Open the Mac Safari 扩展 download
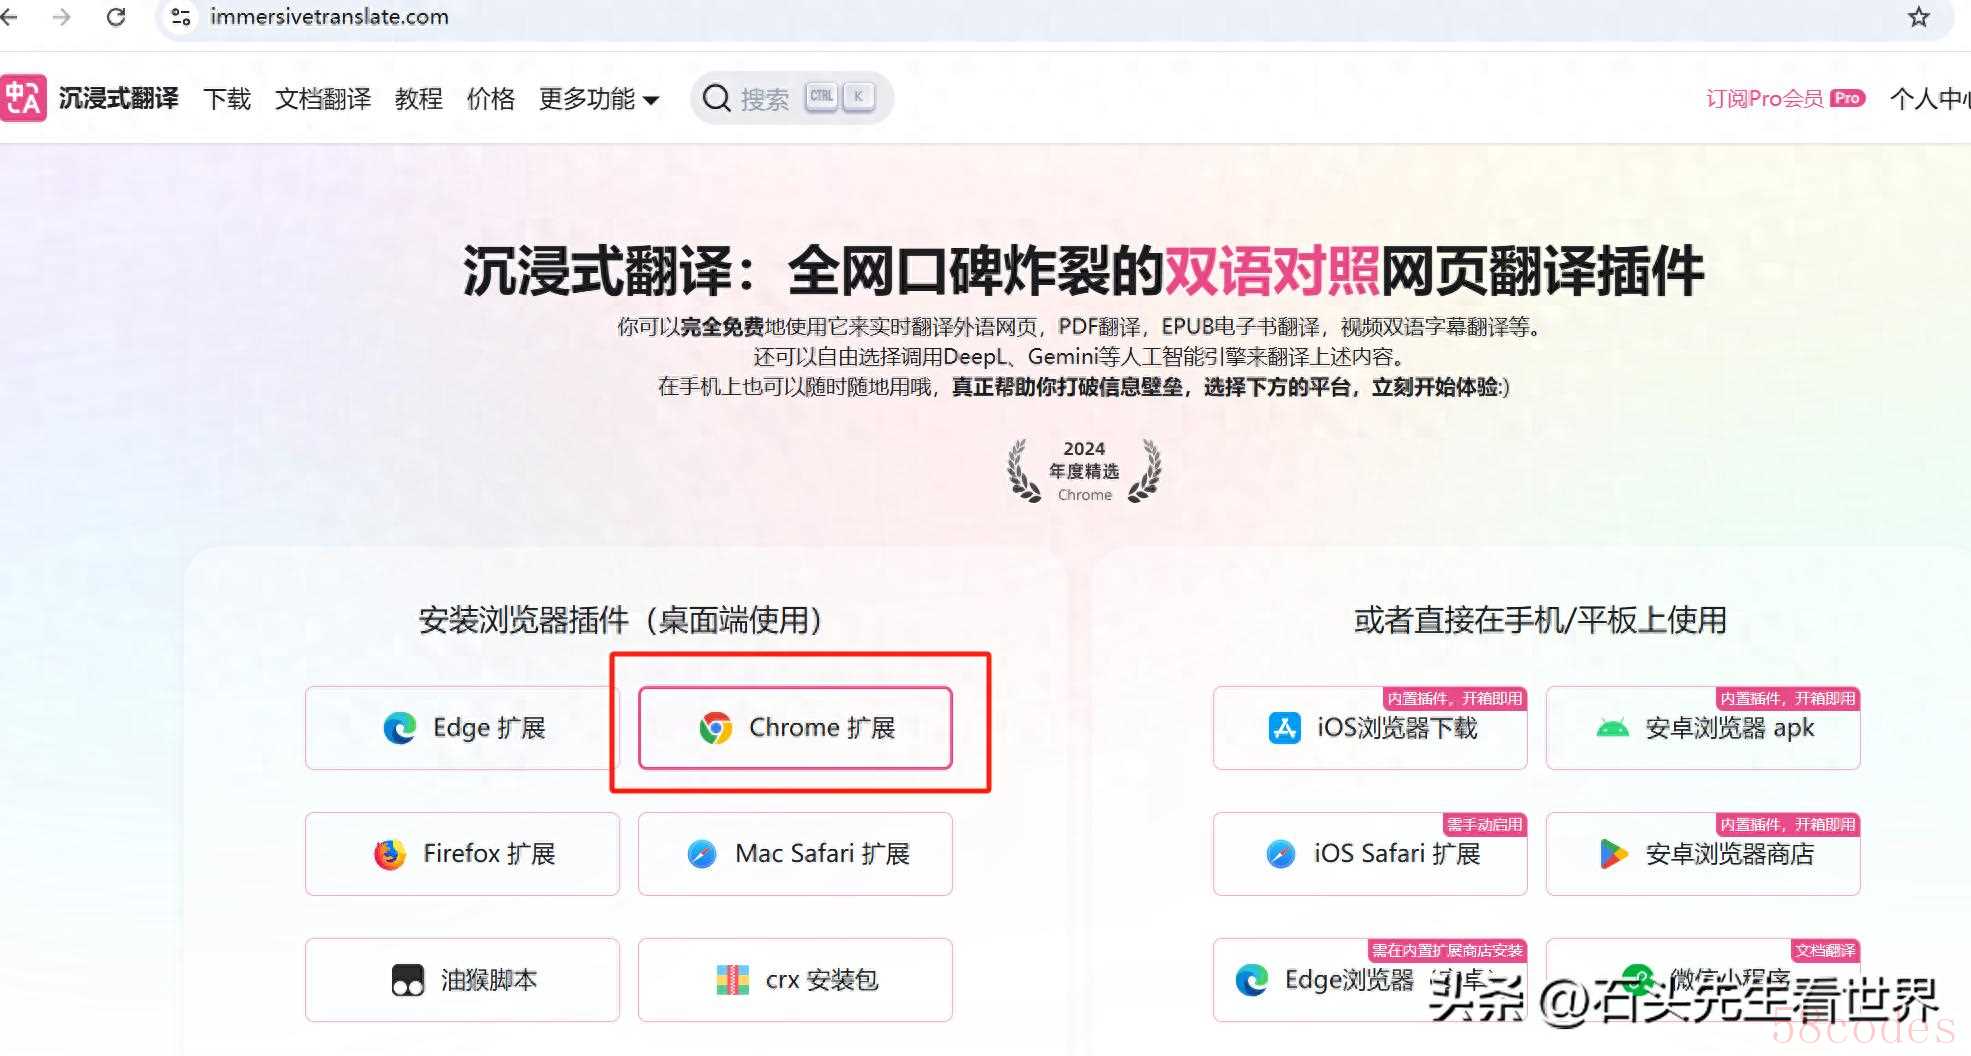 click(795, 854)
